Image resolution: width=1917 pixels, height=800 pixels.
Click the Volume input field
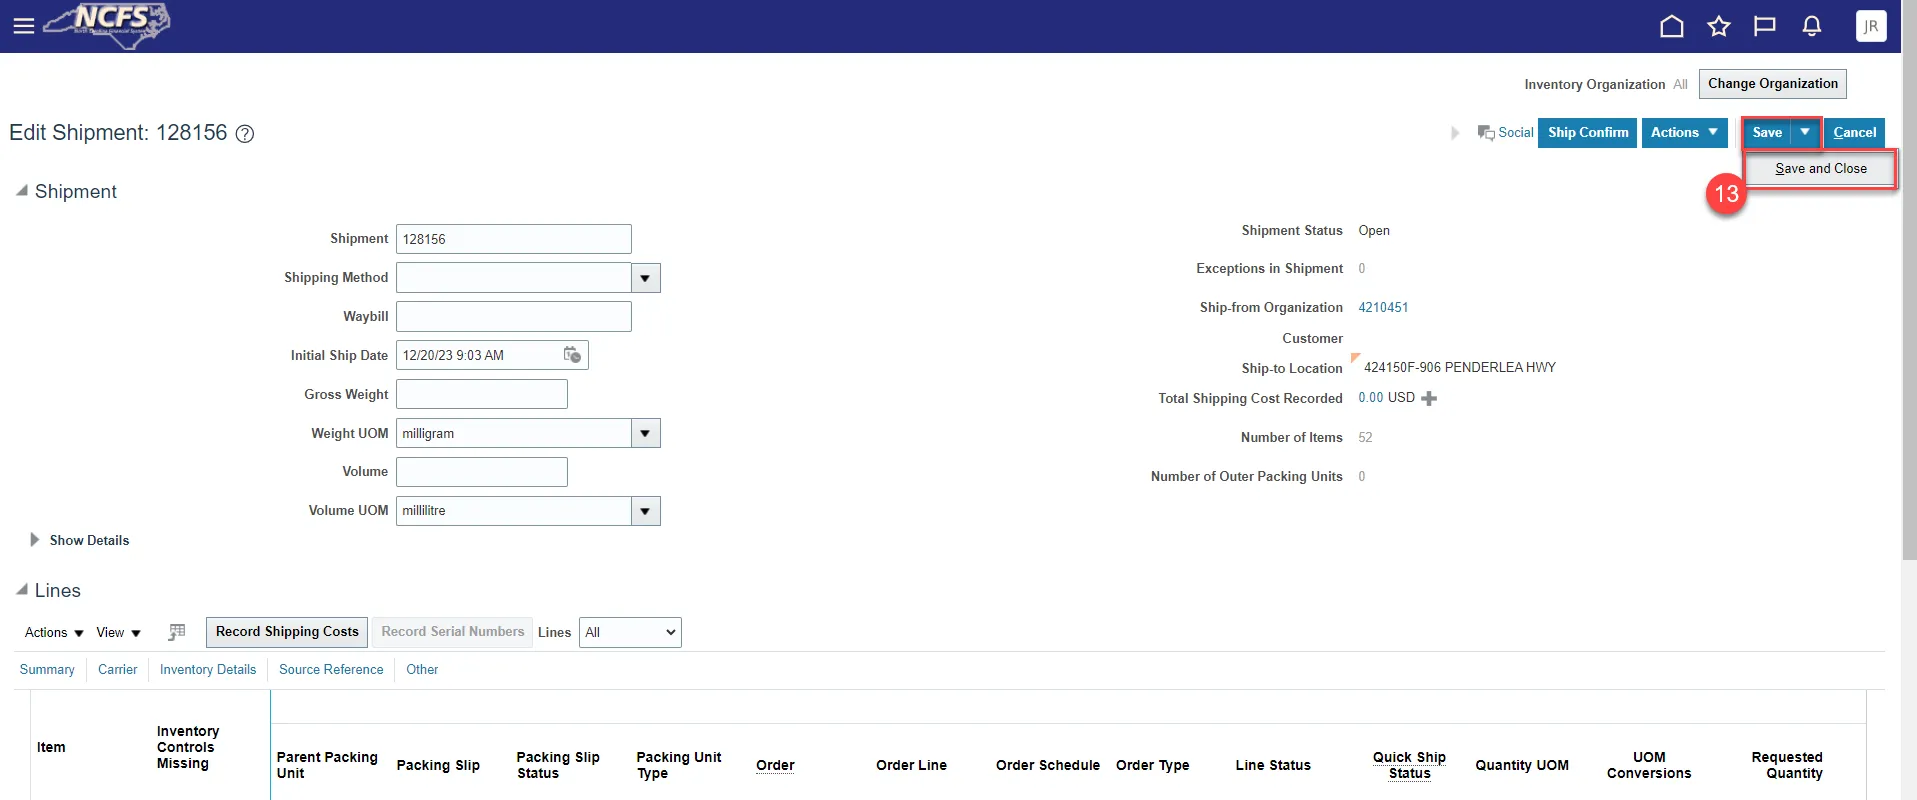click(482, 472)
